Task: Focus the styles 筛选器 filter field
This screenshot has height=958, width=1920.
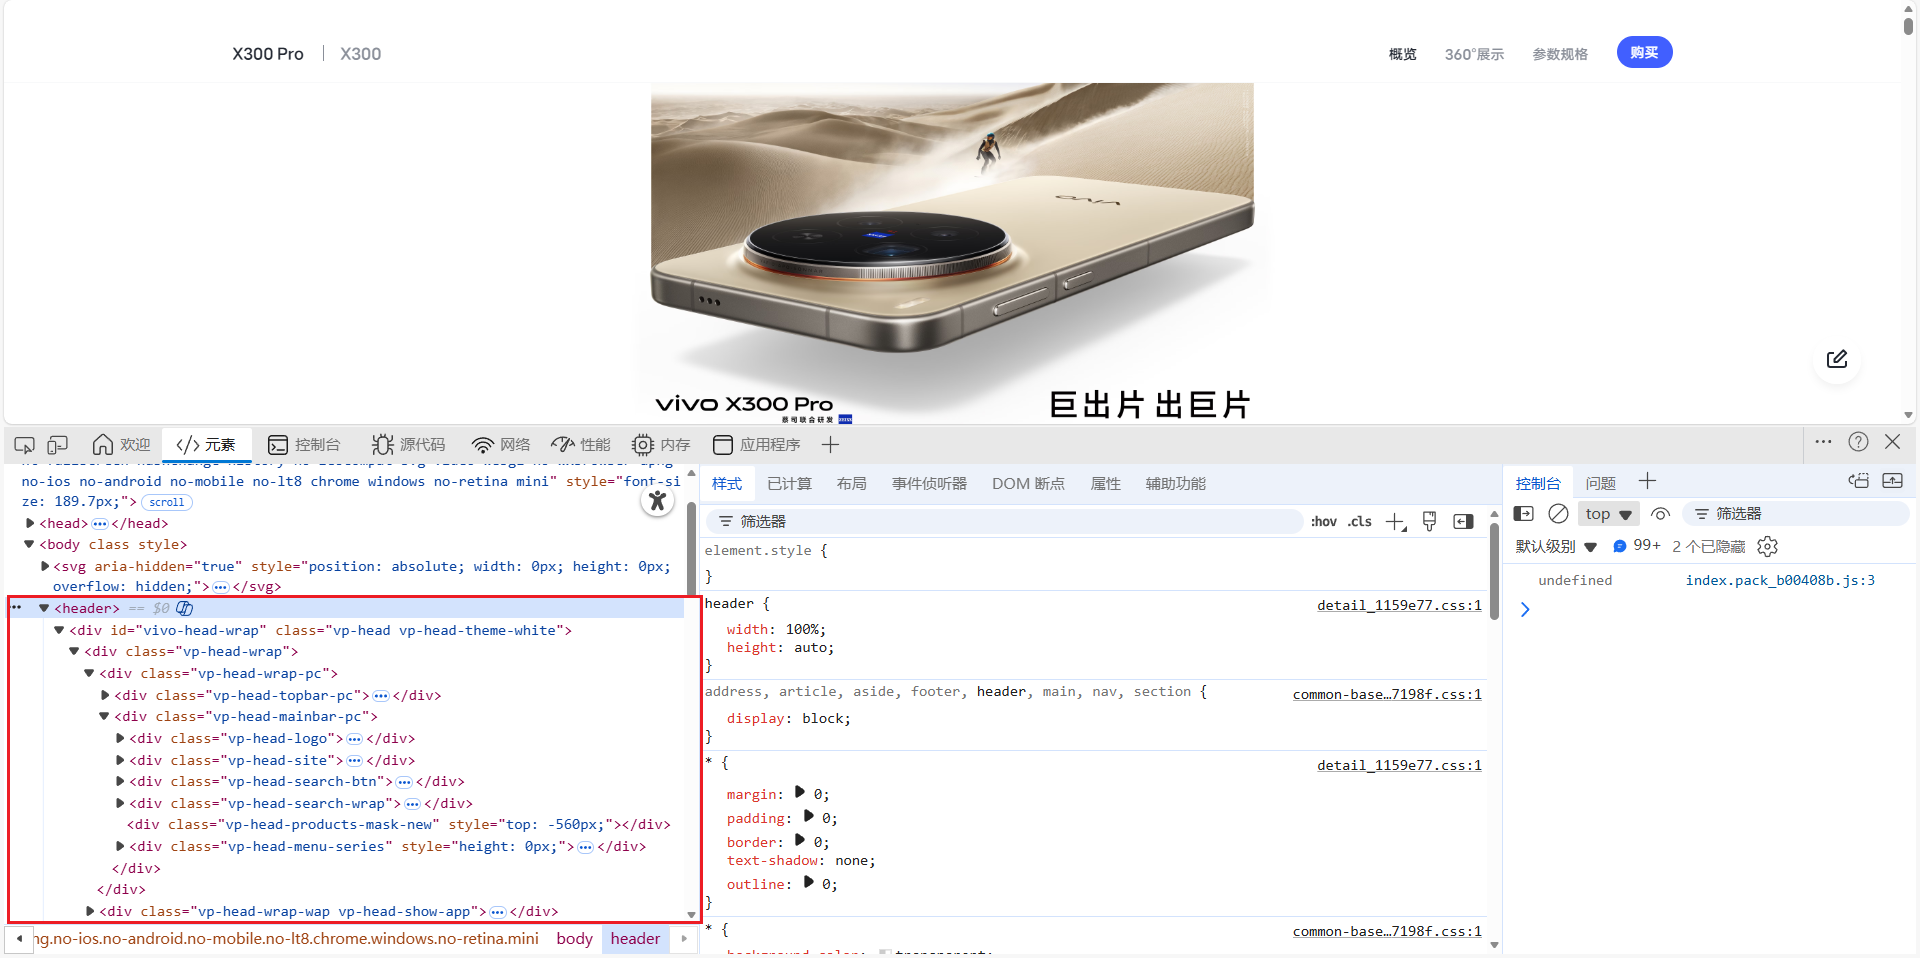Action: point(1004,522)
